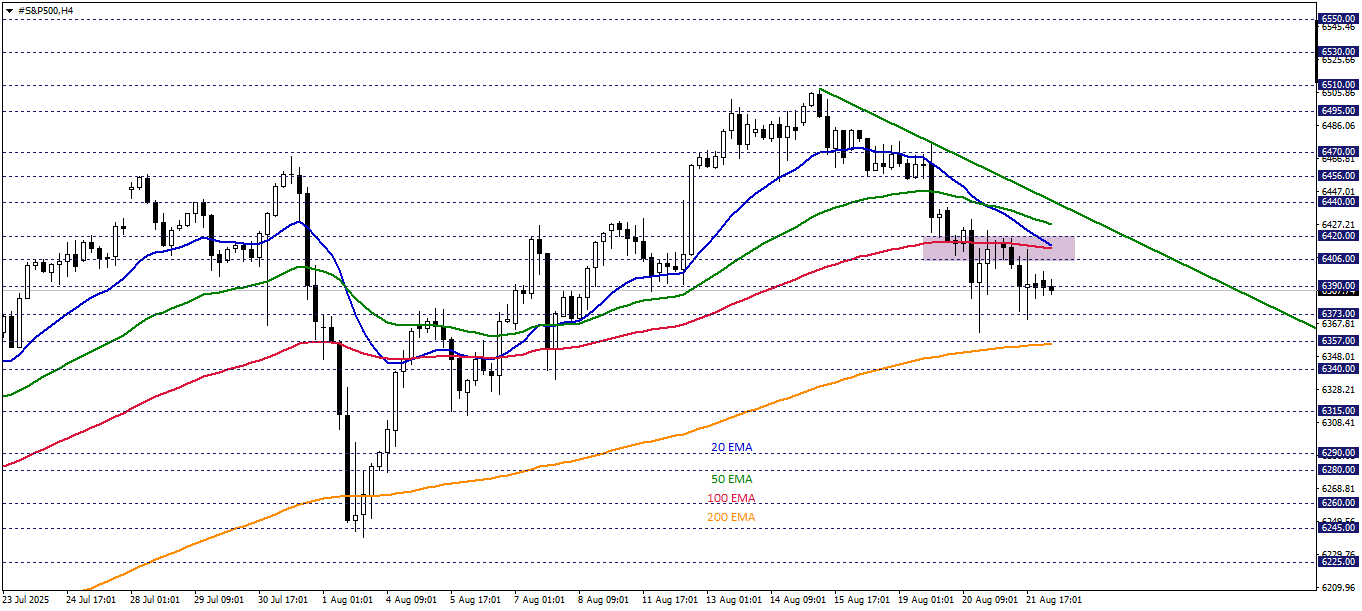Viewport: 1362px width, 611px height.
Task: Click the 13 Aug 01:01 time label
Action: 734,601
